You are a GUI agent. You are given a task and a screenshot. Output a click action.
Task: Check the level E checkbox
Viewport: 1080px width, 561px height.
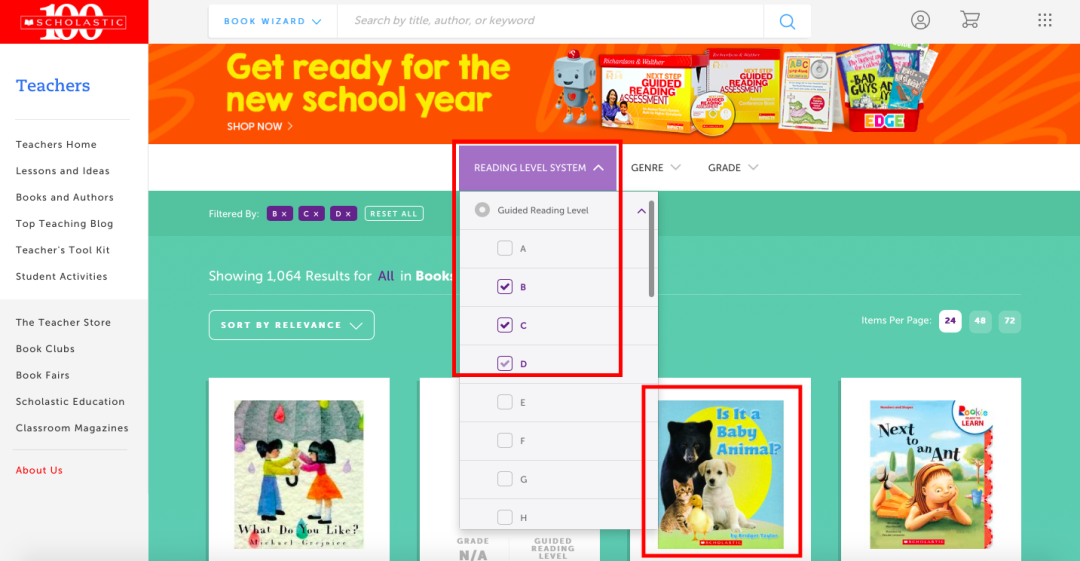pos(505,402)
